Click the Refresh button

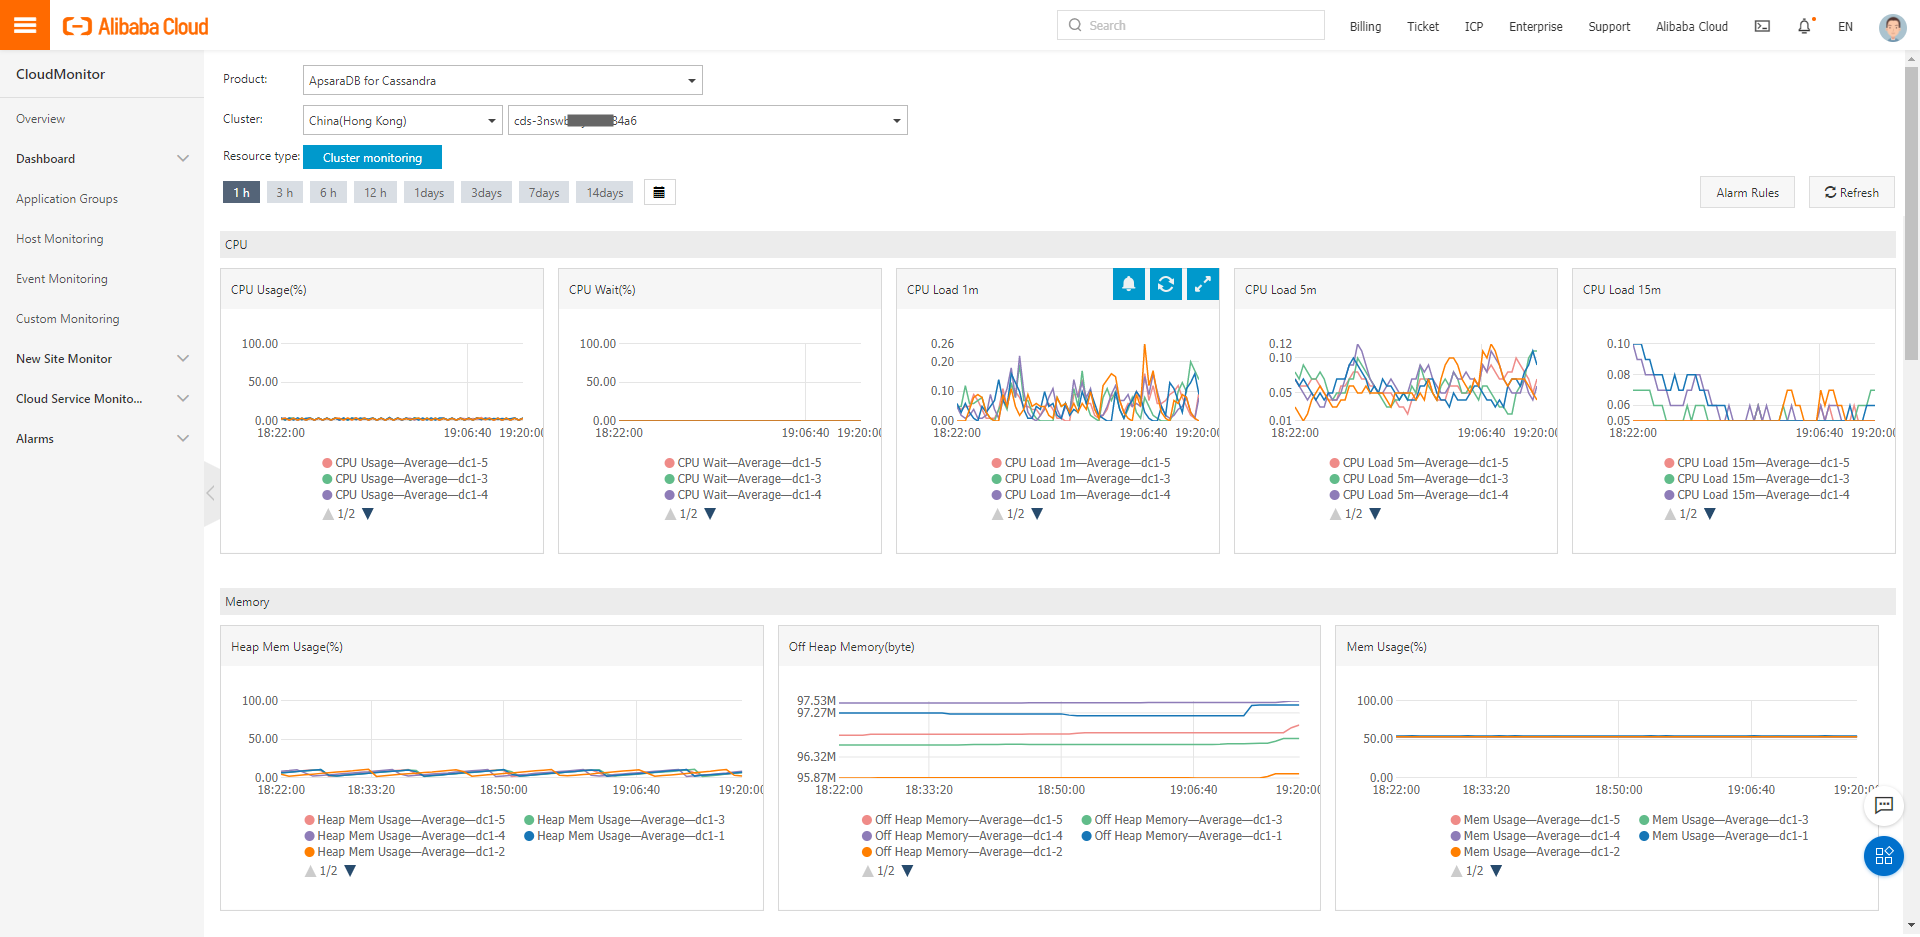[1852, 192]
